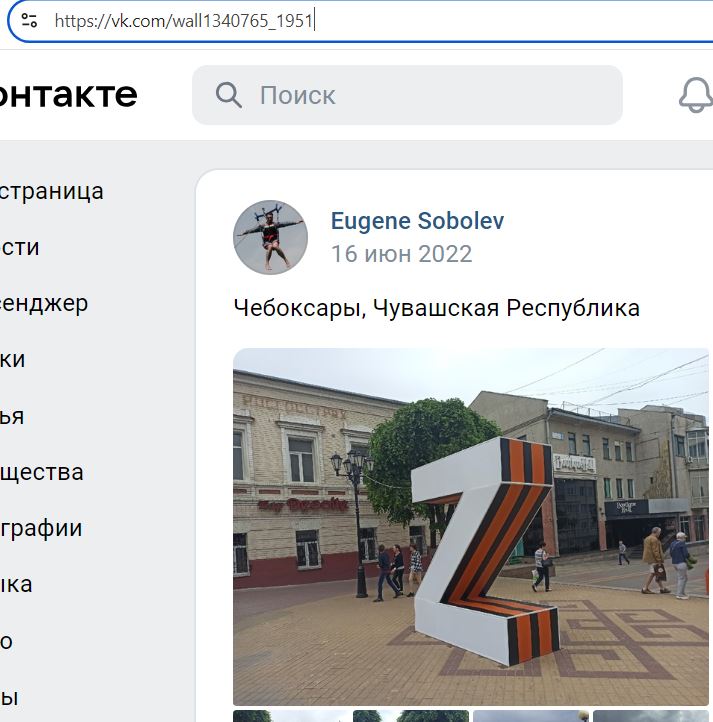Open Друзья in left sidebar

point(12,416)
